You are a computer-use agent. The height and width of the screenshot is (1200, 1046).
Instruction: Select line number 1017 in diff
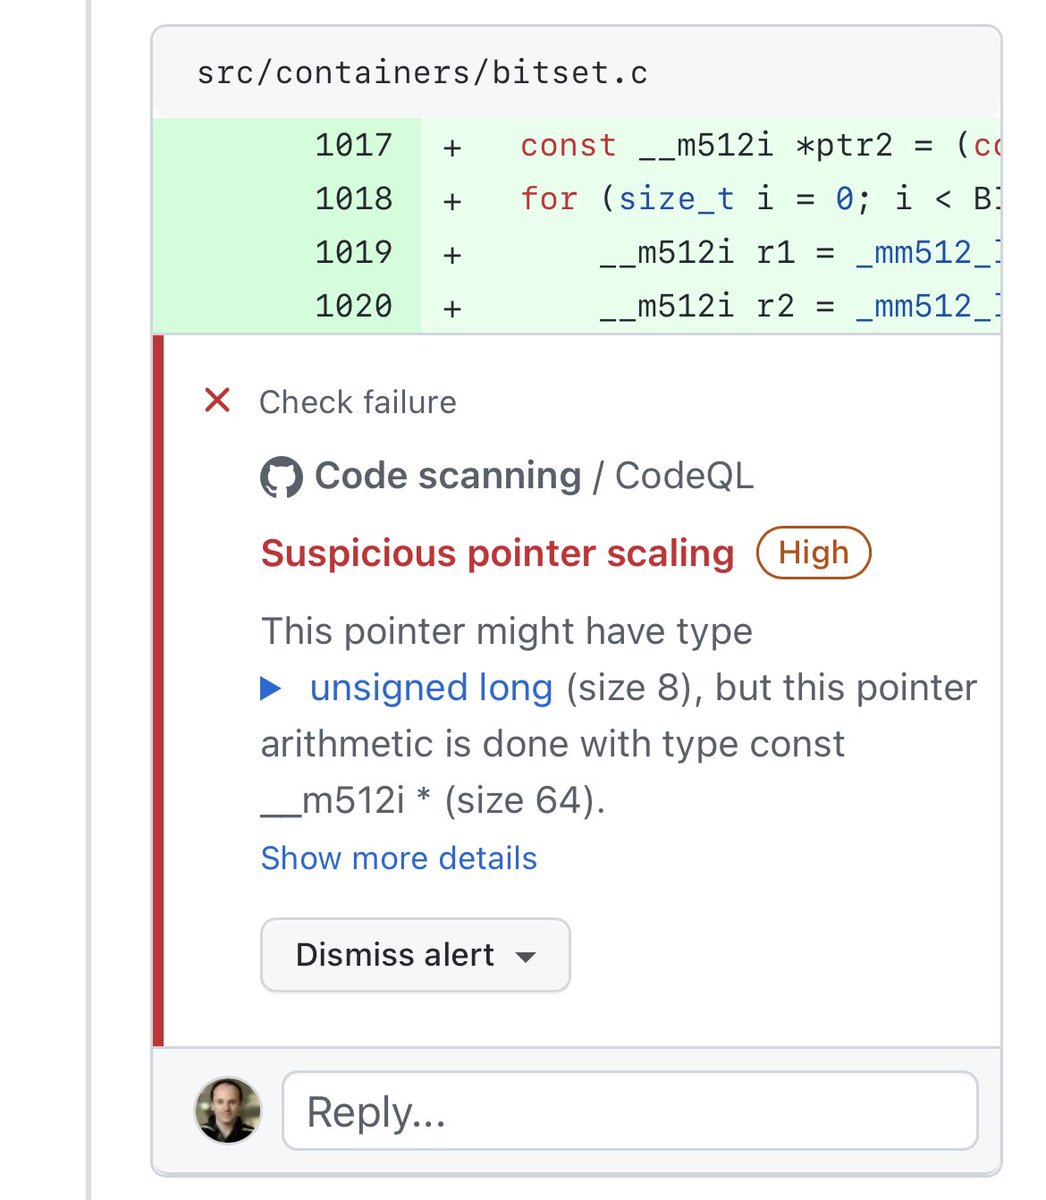[354, 145]
